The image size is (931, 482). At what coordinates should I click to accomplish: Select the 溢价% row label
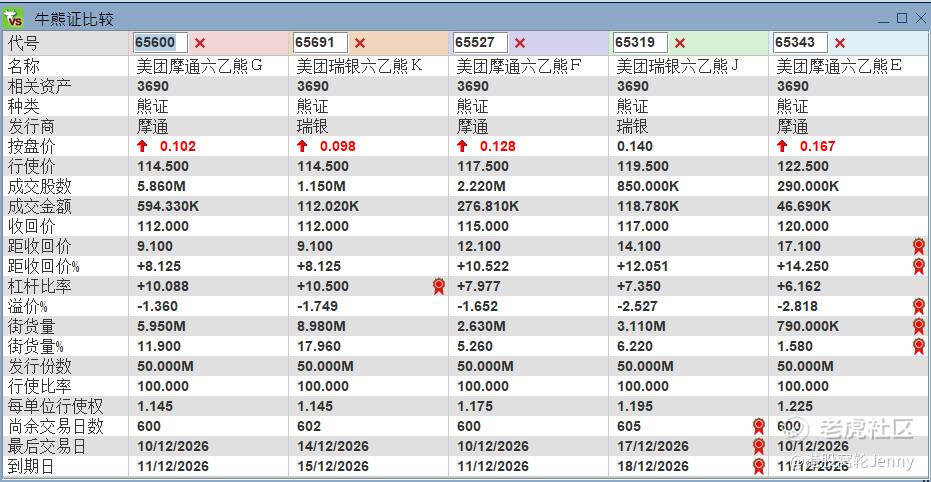[27, 307]
